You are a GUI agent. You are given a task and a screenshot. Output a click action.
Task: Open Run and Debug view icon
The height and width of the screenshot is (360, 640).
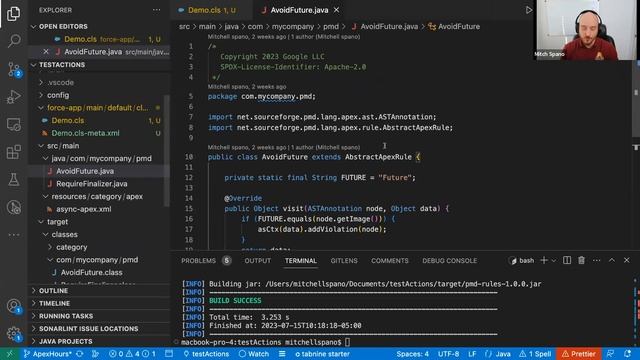pos(13,97)
